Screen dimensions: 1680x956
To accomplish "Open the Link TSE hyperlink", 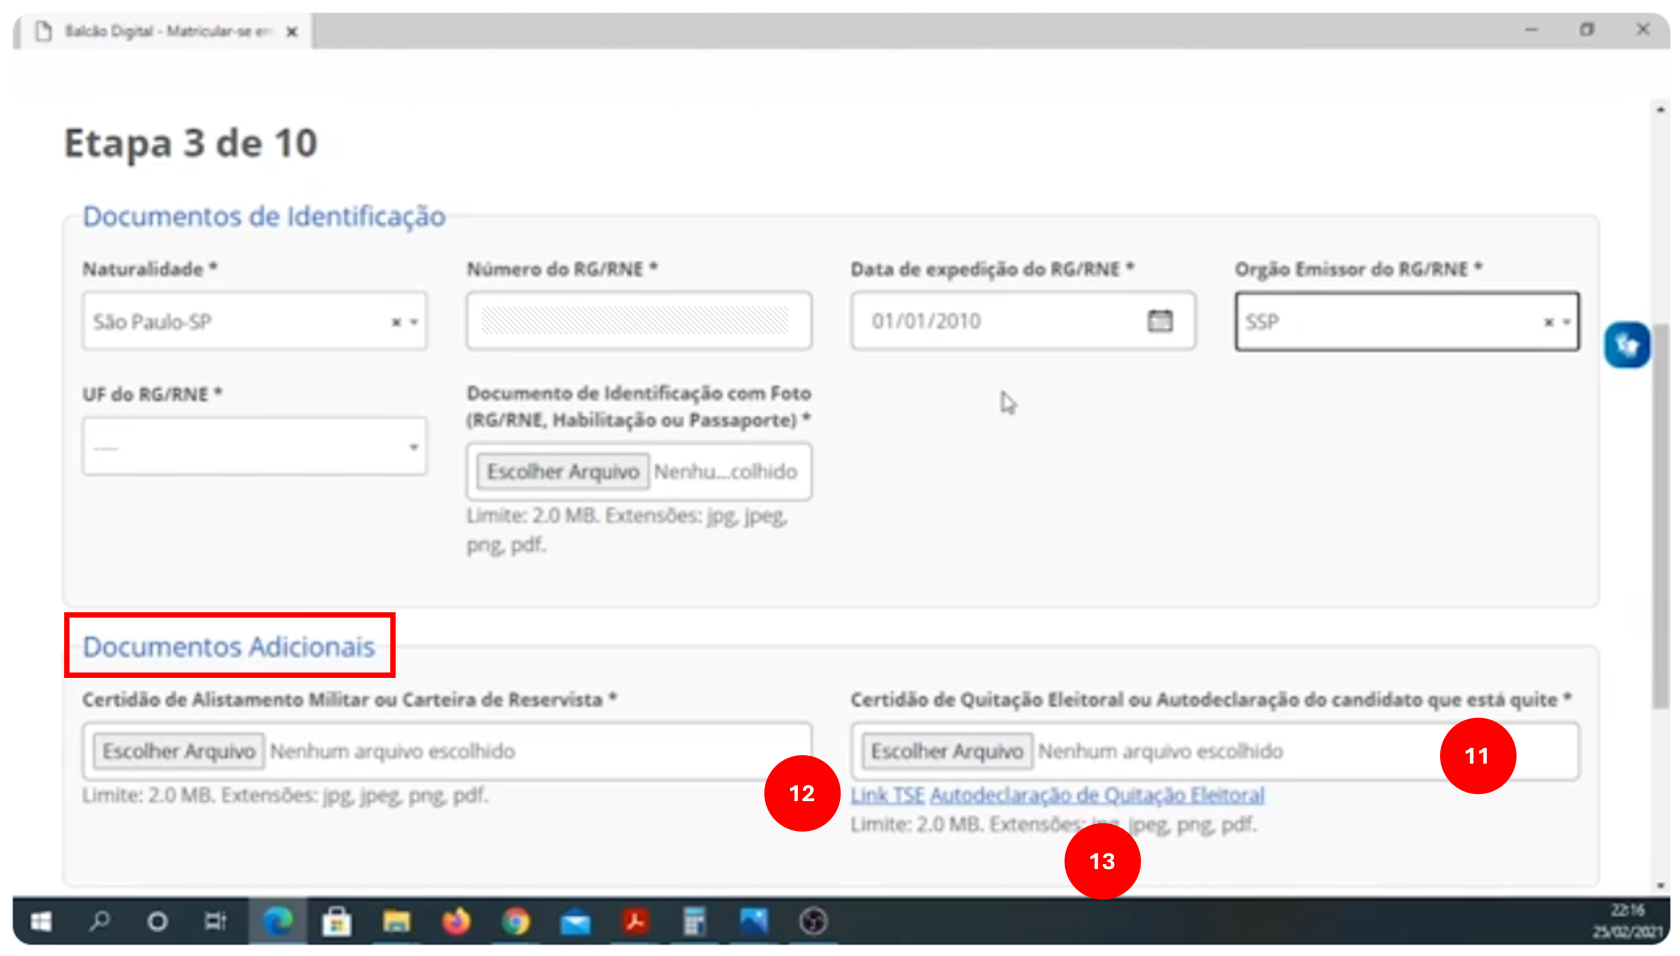I will click(x=886, y=795).
